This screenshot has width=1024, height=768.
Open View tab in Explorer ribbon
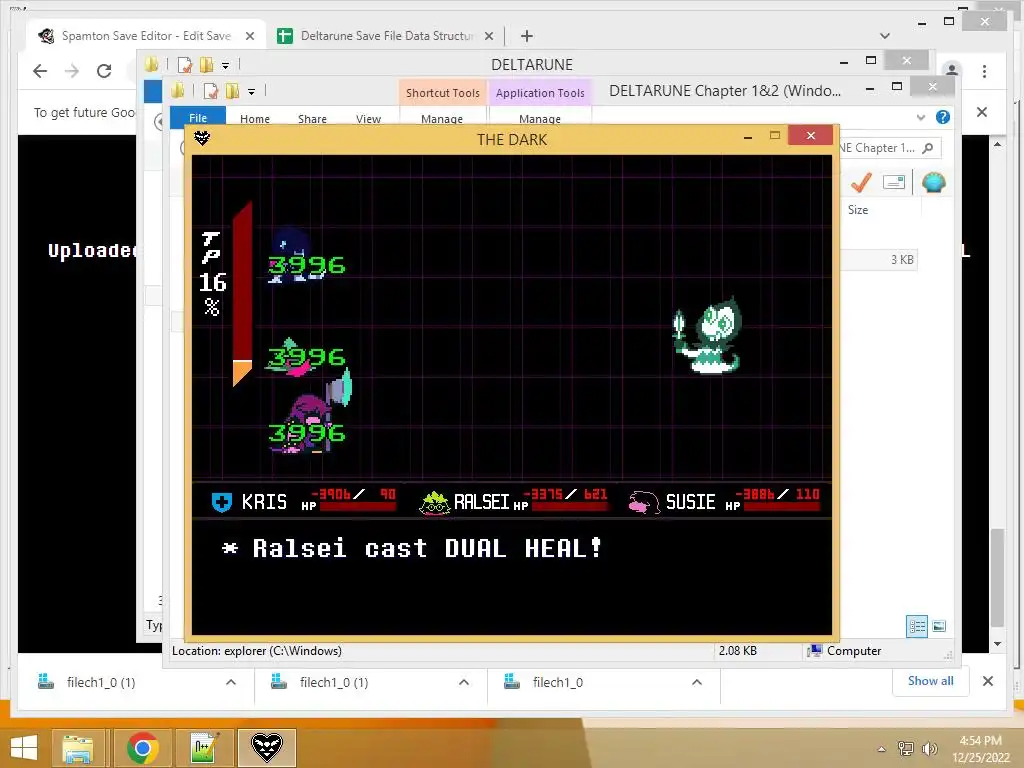coord(368,119)
